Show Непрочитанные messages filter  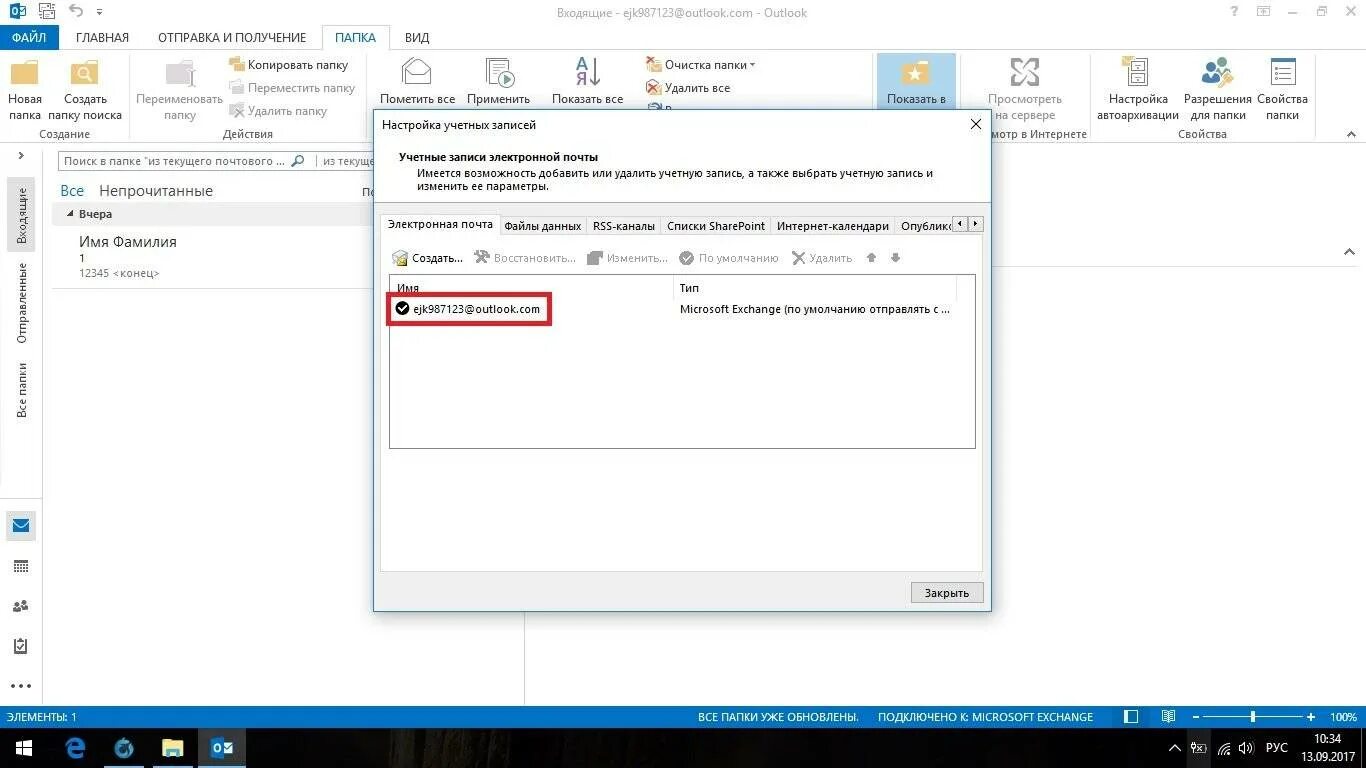coord(156,190)
